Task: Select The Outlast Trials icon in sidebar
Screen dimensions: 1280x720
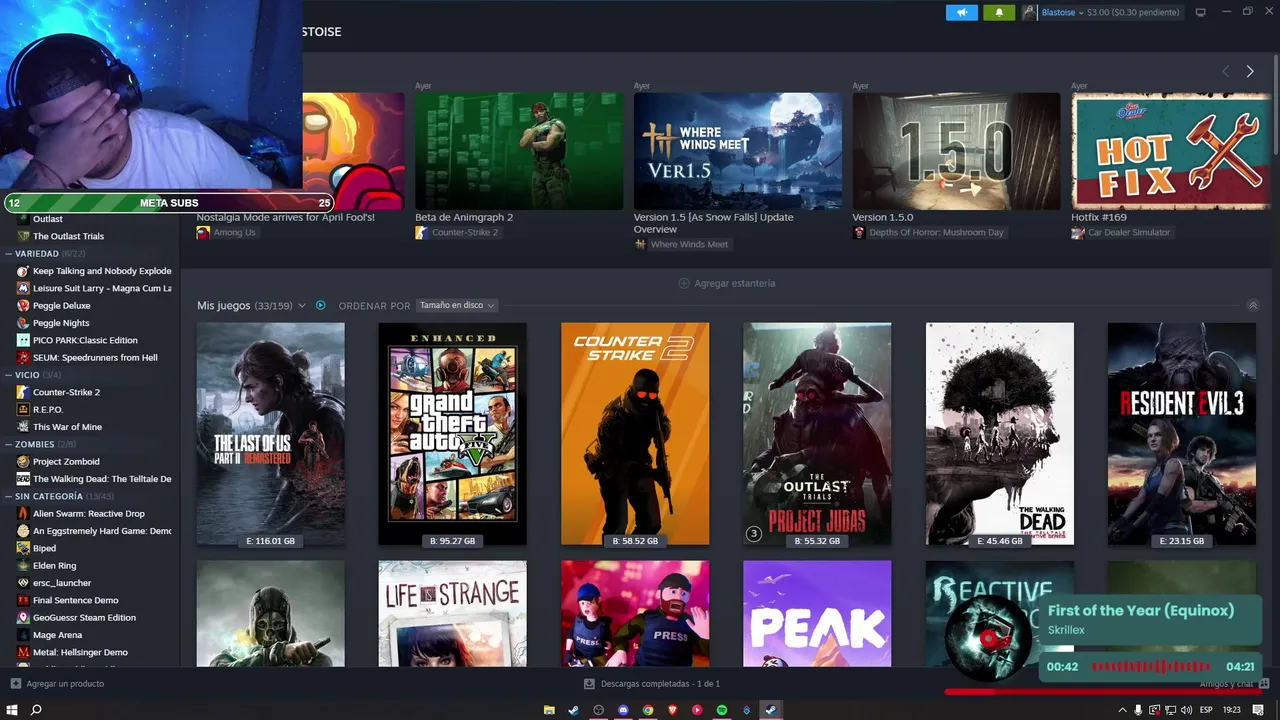Action: point(24,236)
